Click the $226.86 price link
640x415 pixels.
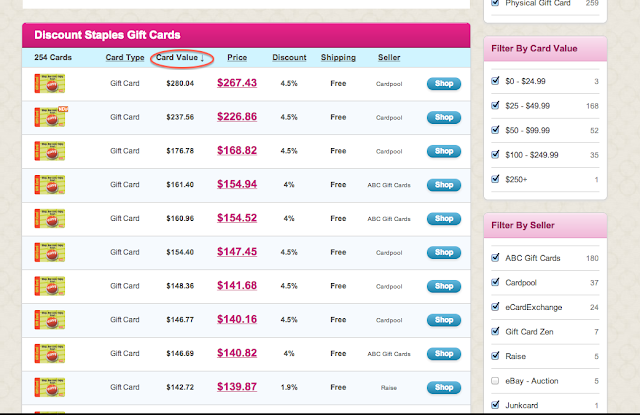click(x=237, y=117)
